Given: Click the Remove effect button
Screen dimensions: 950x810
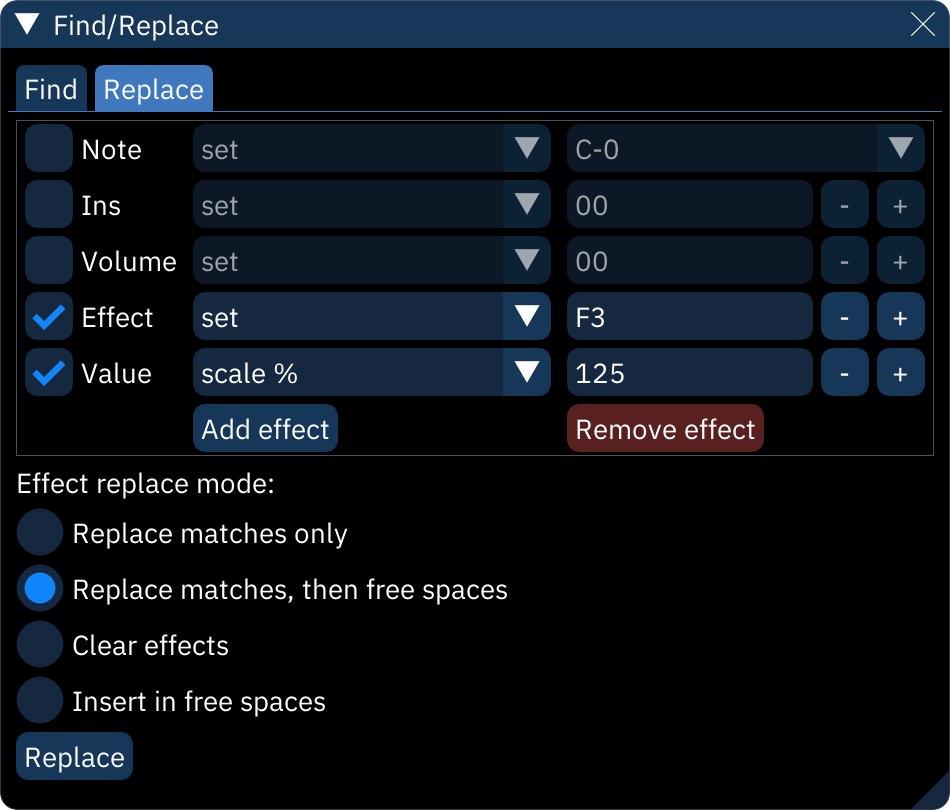Looking at the screenshot, I should pos(664,428).
